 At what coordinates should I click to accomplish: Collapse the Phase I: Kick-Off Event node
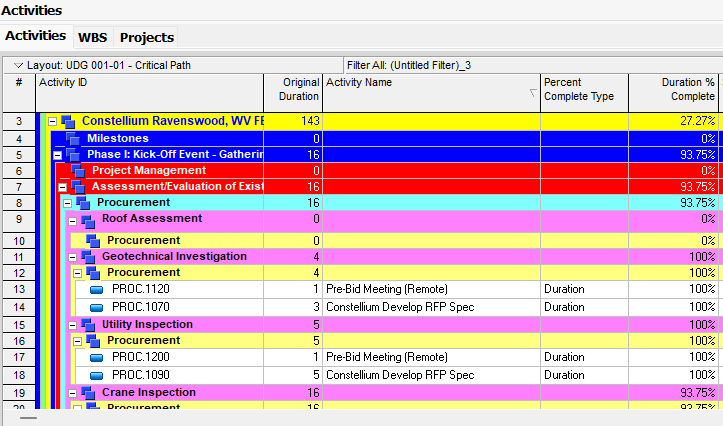point(57,155)
